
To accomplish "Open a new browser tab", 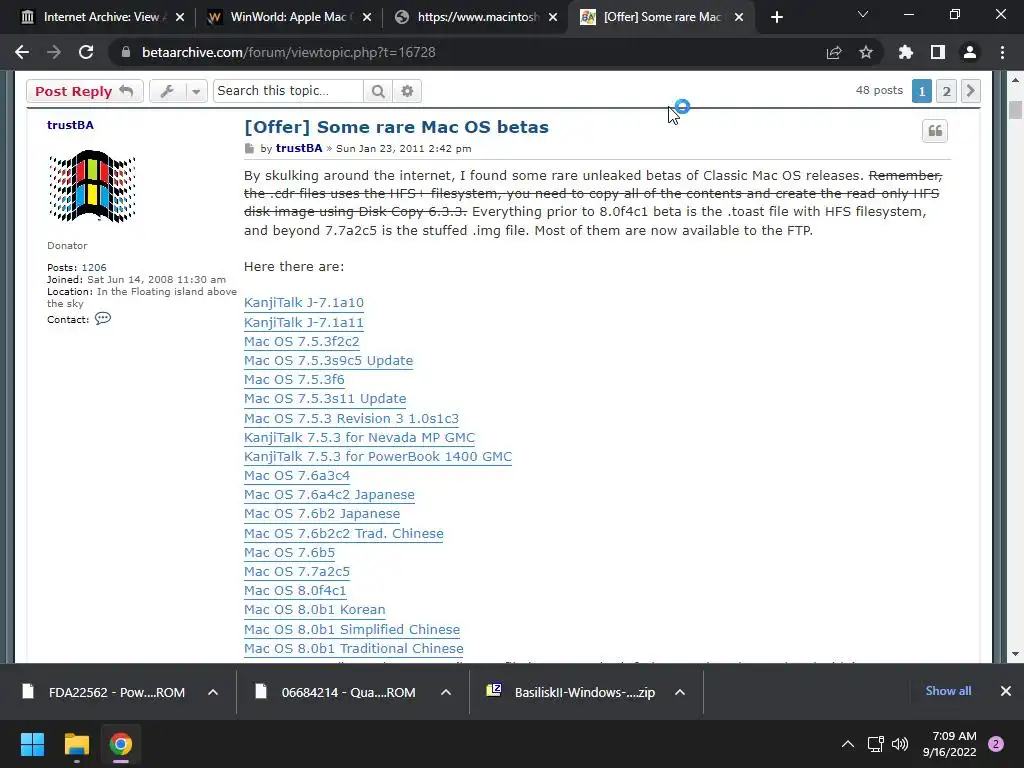I will 776,17.
